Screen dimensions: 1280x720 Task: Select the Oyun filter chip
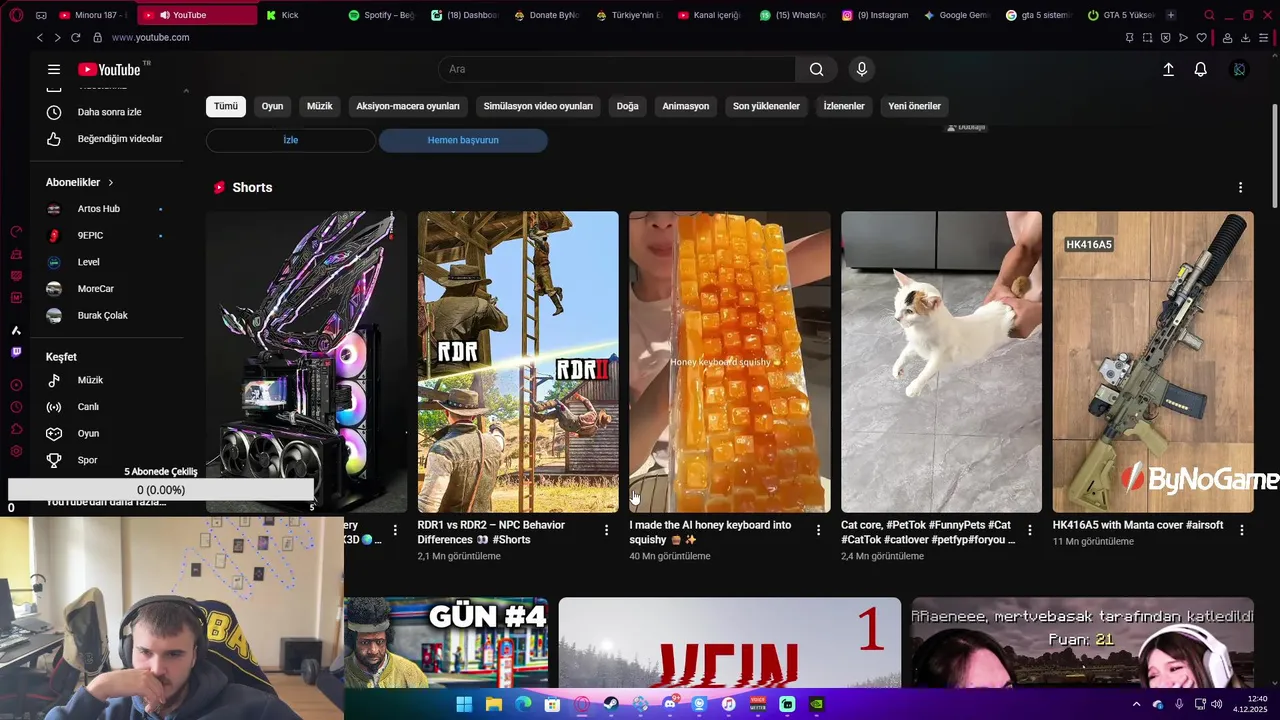pyautogui.click(x=272, y=106)
